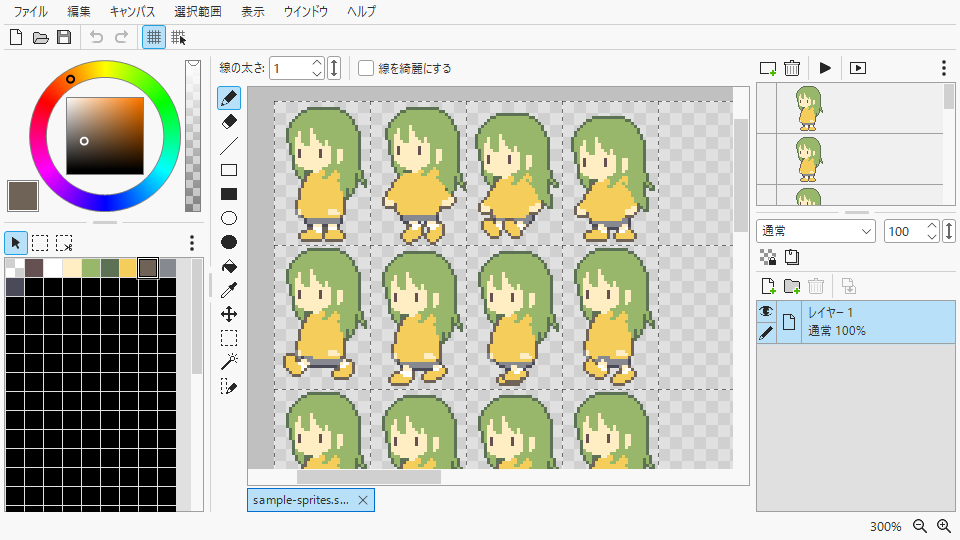Select the palette rectangle selection mode
960x540 pixels.
point(40,243)
